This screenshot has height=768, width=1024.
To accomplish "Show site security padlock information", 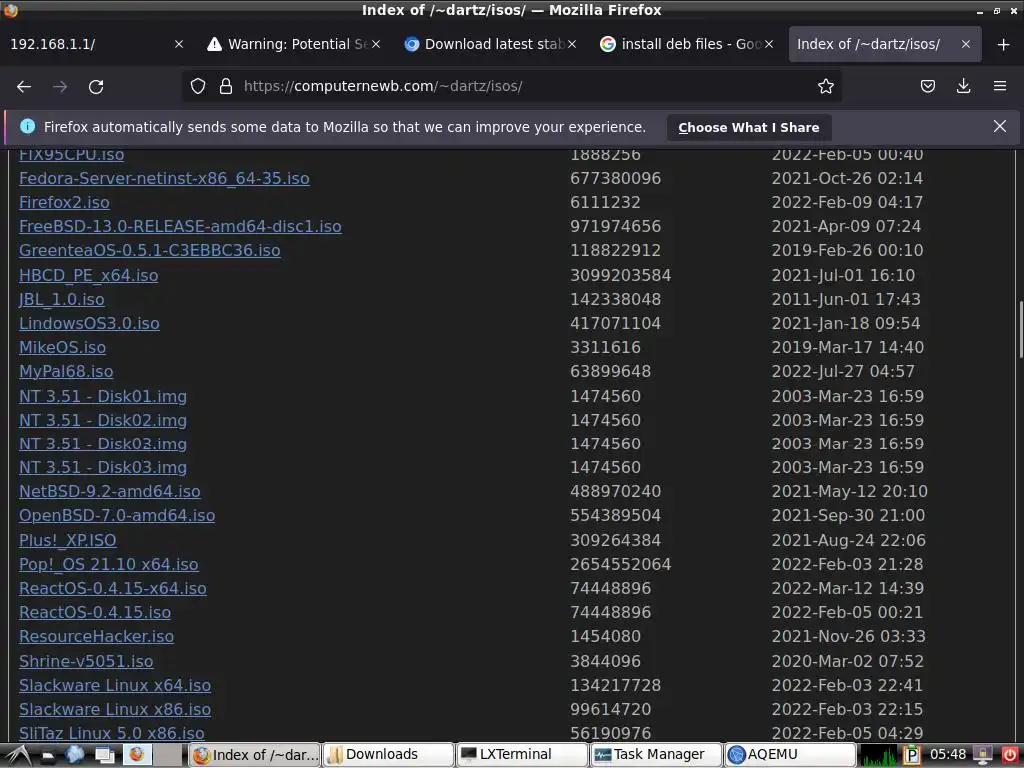I will pyautogui.click(x=226, y=86).
